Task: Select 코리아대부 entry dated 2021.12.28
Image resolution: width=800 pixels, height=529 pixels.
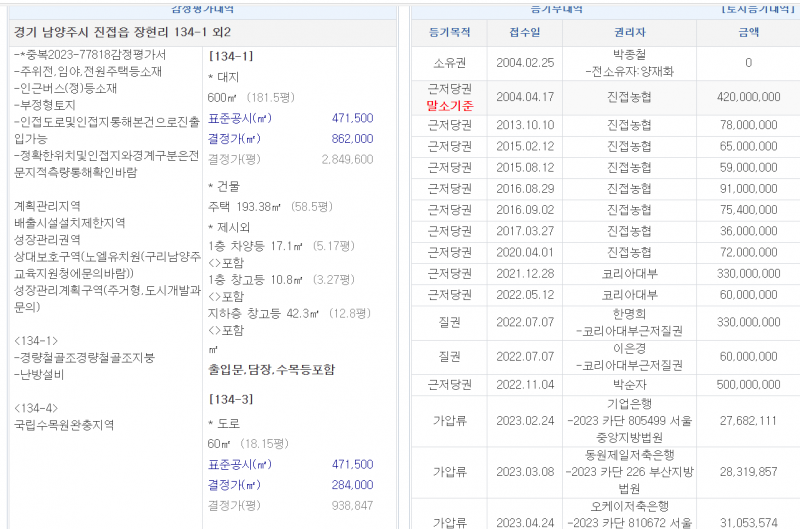Action: [630, 273]
